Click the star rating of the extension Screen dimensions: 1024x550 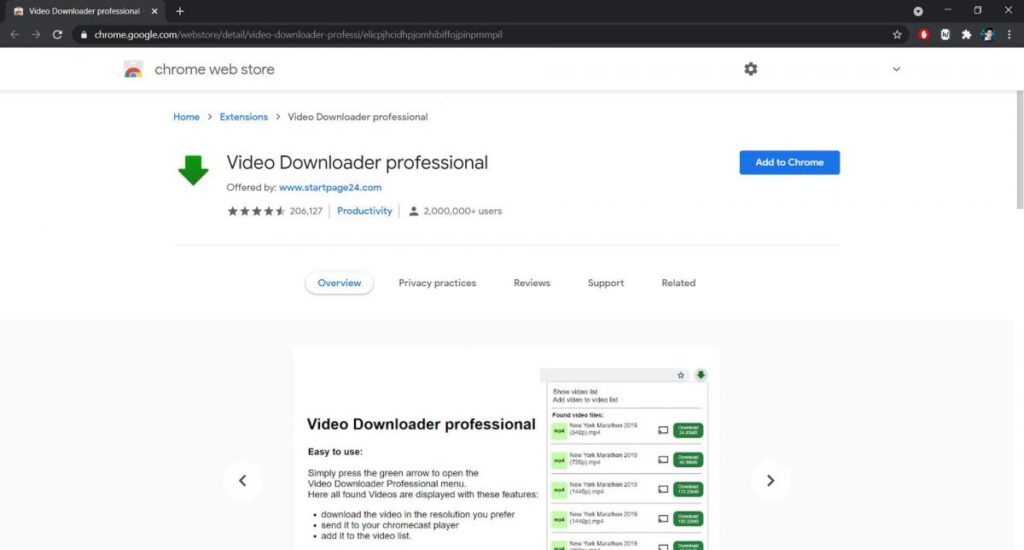(x=256, y=211)
